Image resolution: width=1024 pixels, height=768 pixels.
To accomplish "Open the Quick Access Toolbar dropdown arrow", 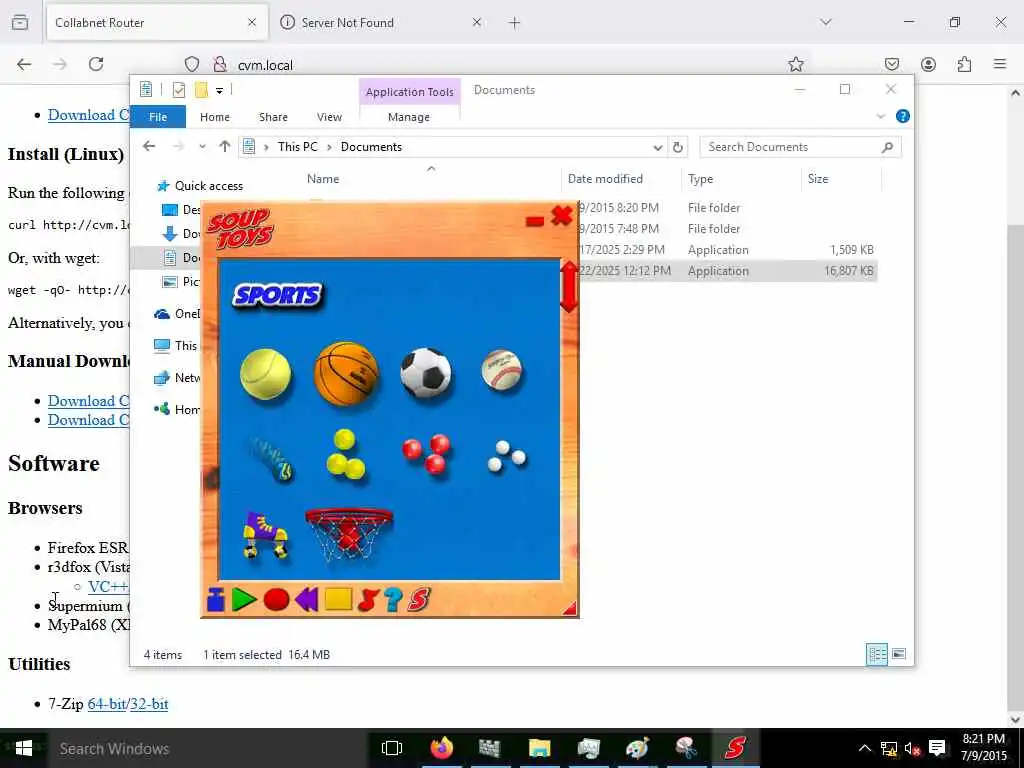I will (219, 90).
